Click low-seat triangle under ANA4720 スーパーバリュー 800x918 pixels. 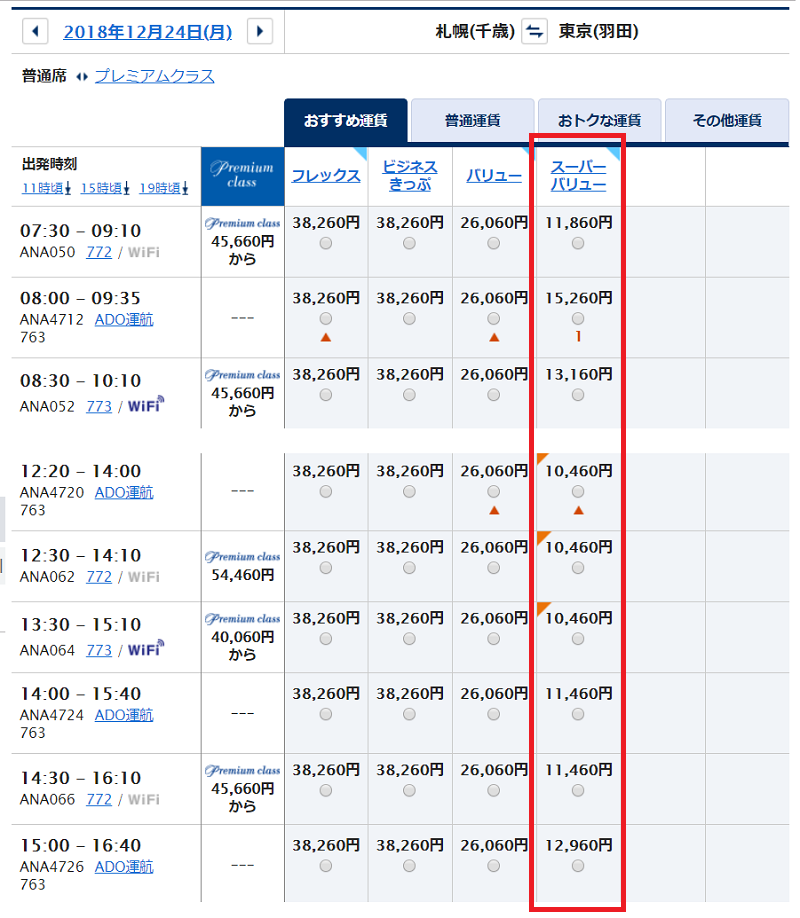(x=579, y=511)
